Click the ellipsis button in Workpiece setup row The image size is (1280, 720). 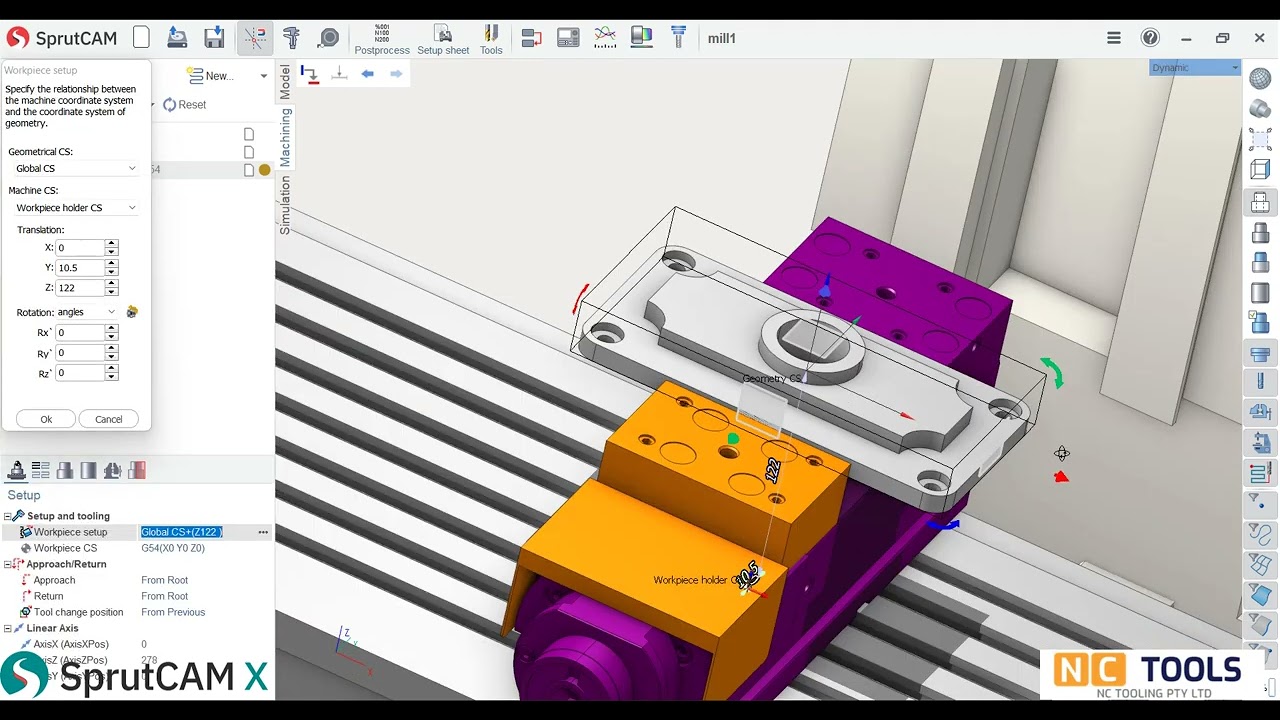(263, 532)
